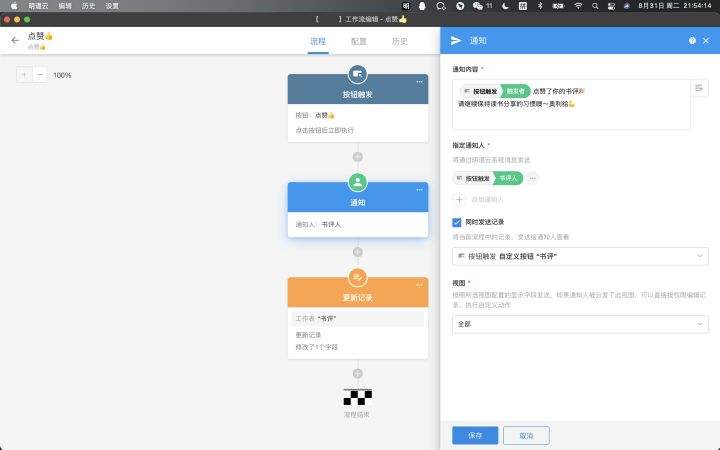The height and width of the screenshot is (450, 720).
Task: Click the battery icon in menu bar
Action: tap(558, 6)
